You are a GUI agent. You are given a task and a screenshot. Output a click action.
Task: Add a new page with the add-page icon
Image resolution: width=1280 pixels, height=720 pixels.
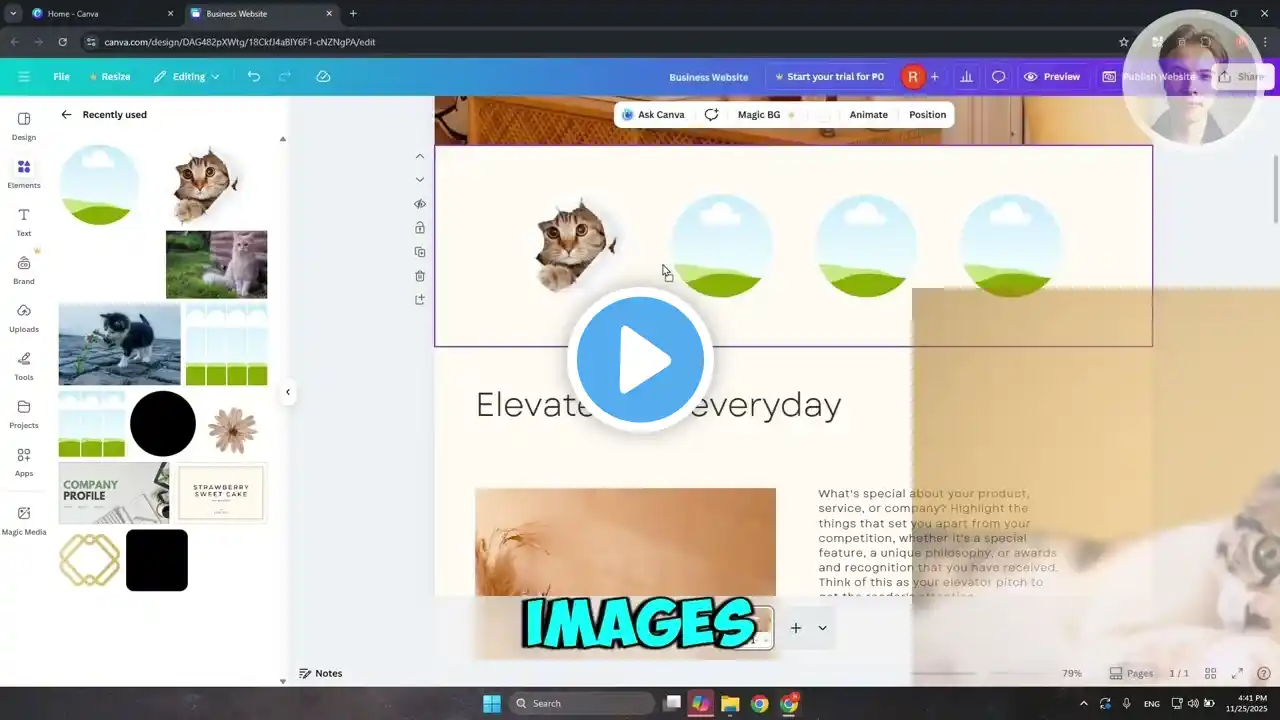tap(795, 627)
